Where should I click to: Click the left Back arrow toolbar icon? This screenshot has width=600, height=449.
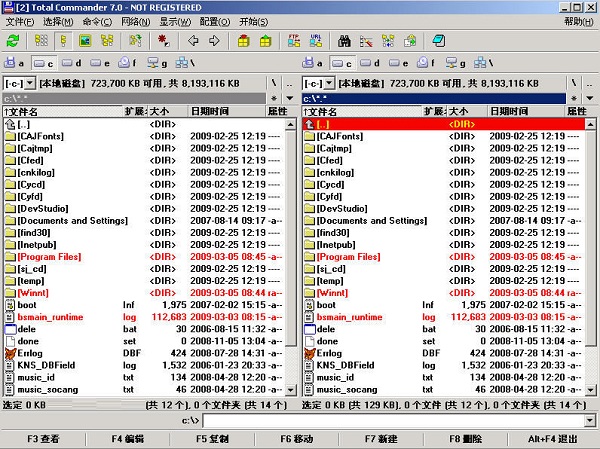(192, 41)
